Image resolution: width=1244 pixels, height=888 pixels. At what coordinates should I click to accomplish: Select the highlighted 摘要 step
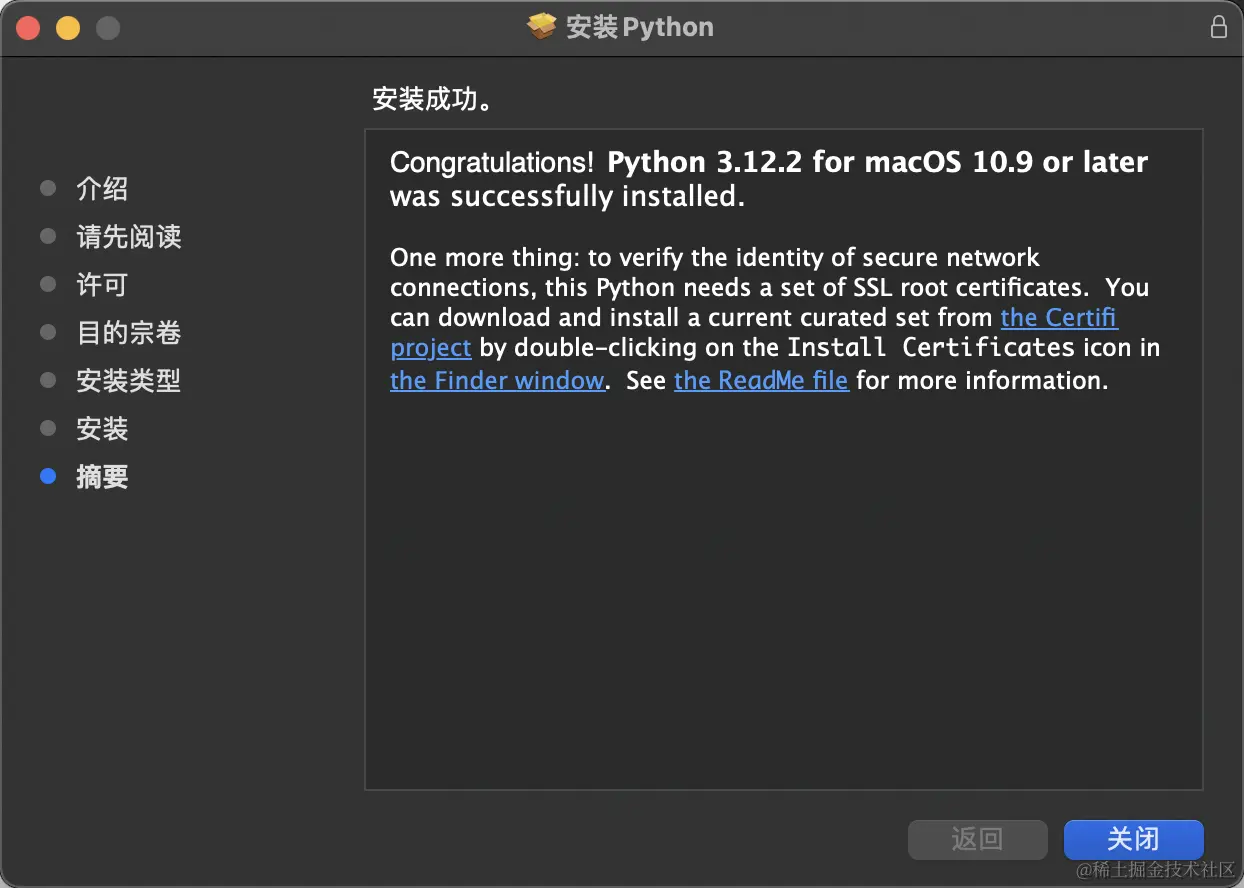[102, 477]
